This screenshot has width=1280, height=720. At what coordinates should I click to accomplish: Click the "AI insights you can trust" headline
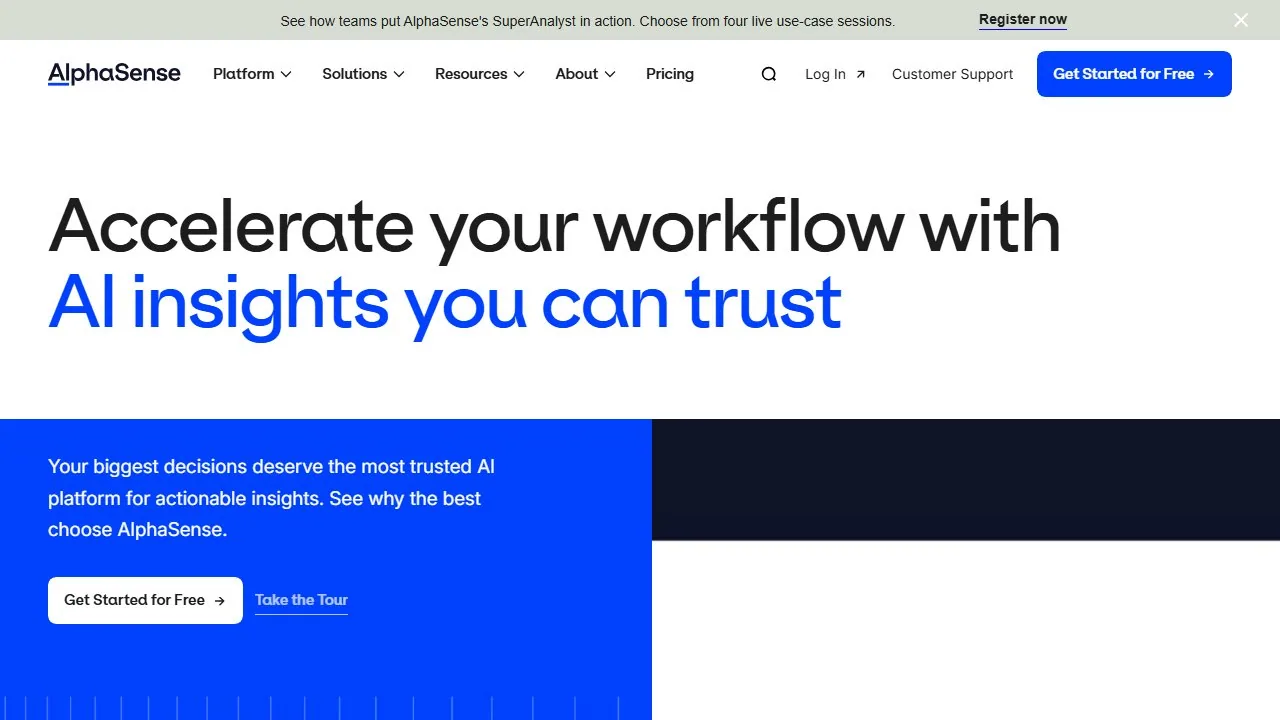click(445, 302)
